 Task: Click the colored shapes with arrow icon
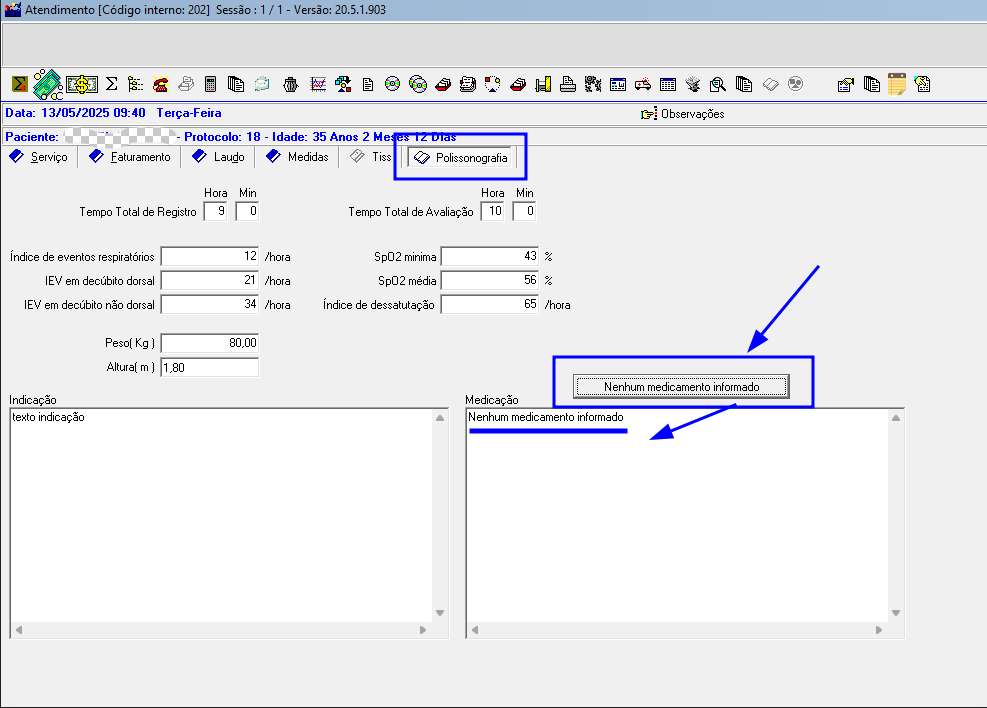pyautogui.click(x=343, y=84)
